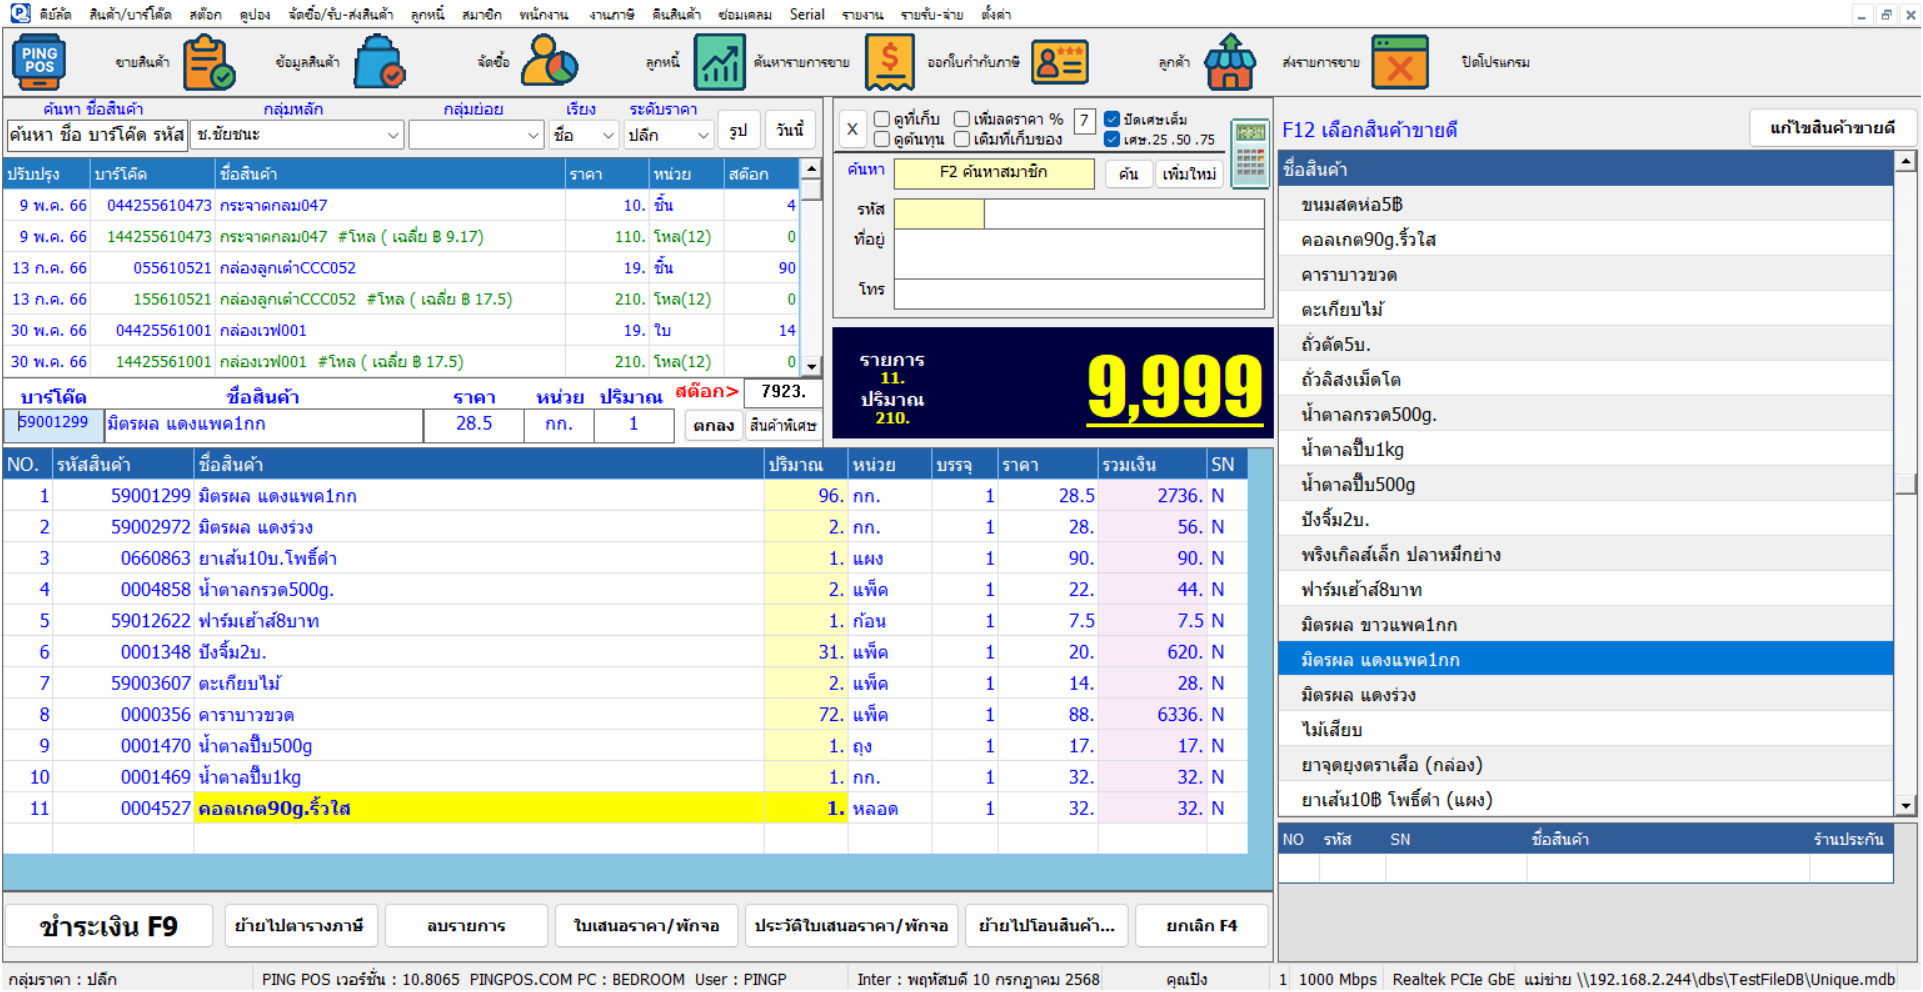Screen dimensions: 1923x992
Task: Click the orange dollar receipt icon
Action: [889, 62]
